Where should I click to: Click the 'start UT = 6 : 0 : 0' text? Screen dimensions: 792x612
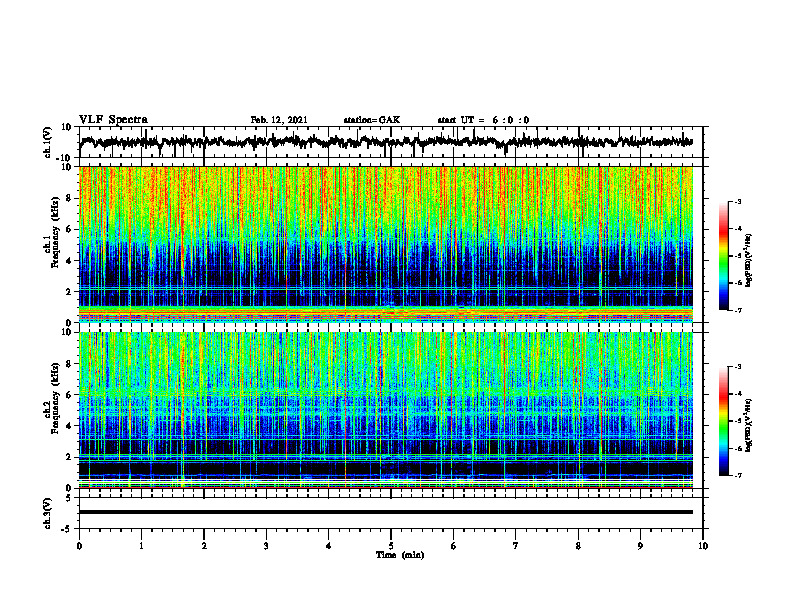click(483, 120)
